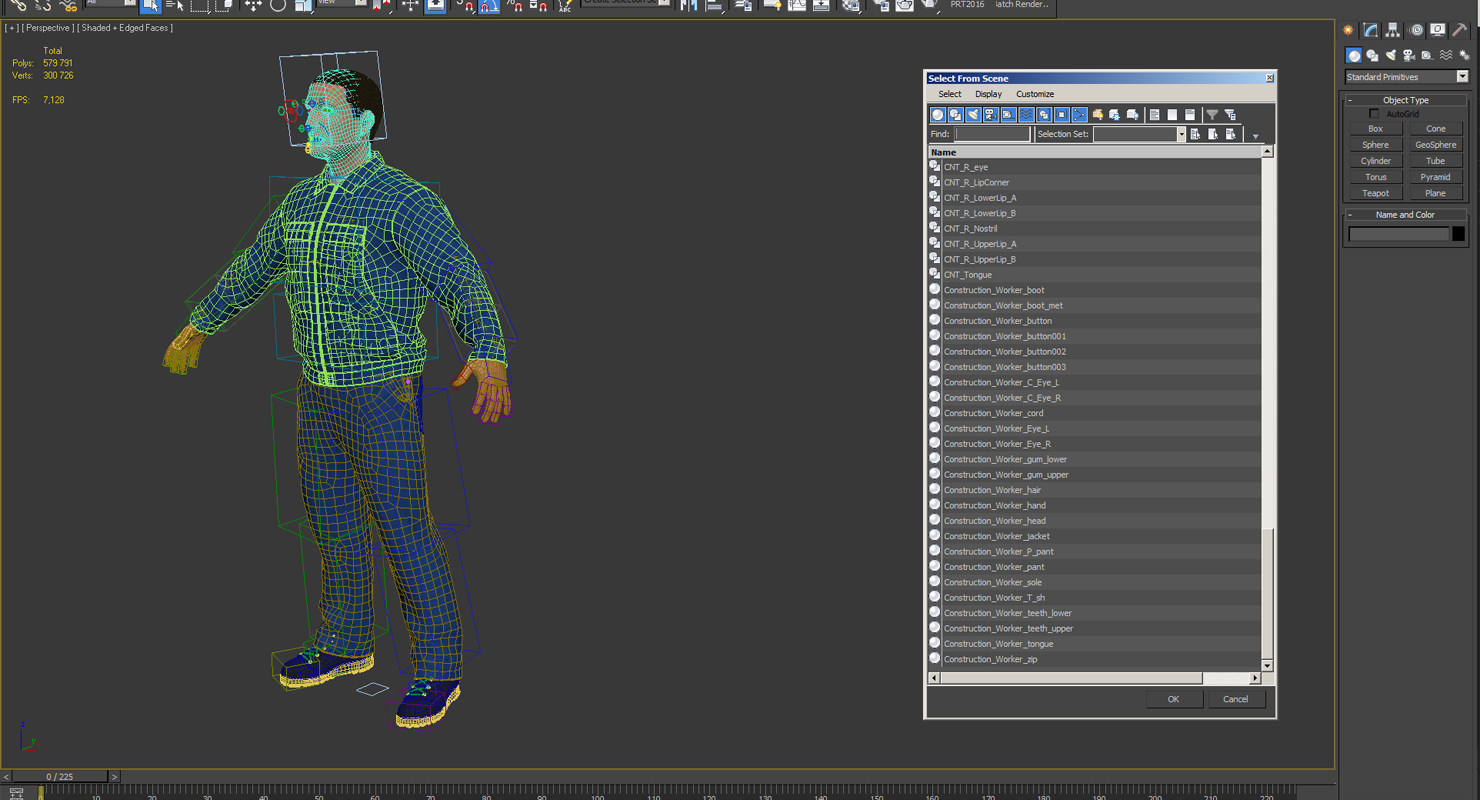Open the Create tab in command panel
1480x800 pixels.
tap(1348, 30)
